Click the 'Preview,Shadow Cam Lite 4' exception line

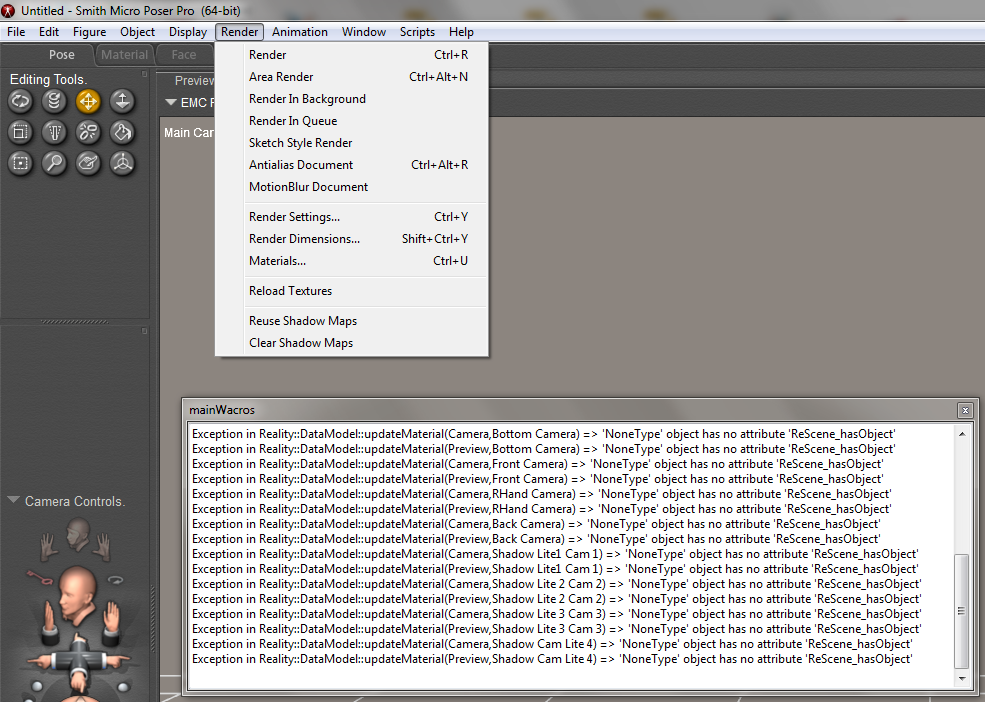552,659
